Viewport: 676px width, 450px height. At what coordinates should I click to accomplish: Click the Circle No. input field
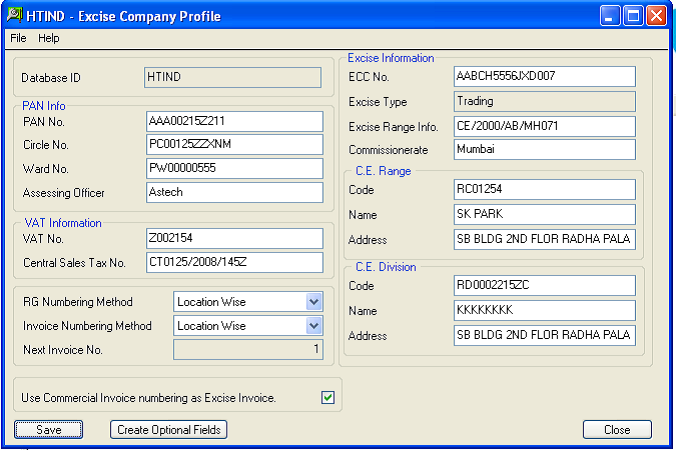(235, 144)
